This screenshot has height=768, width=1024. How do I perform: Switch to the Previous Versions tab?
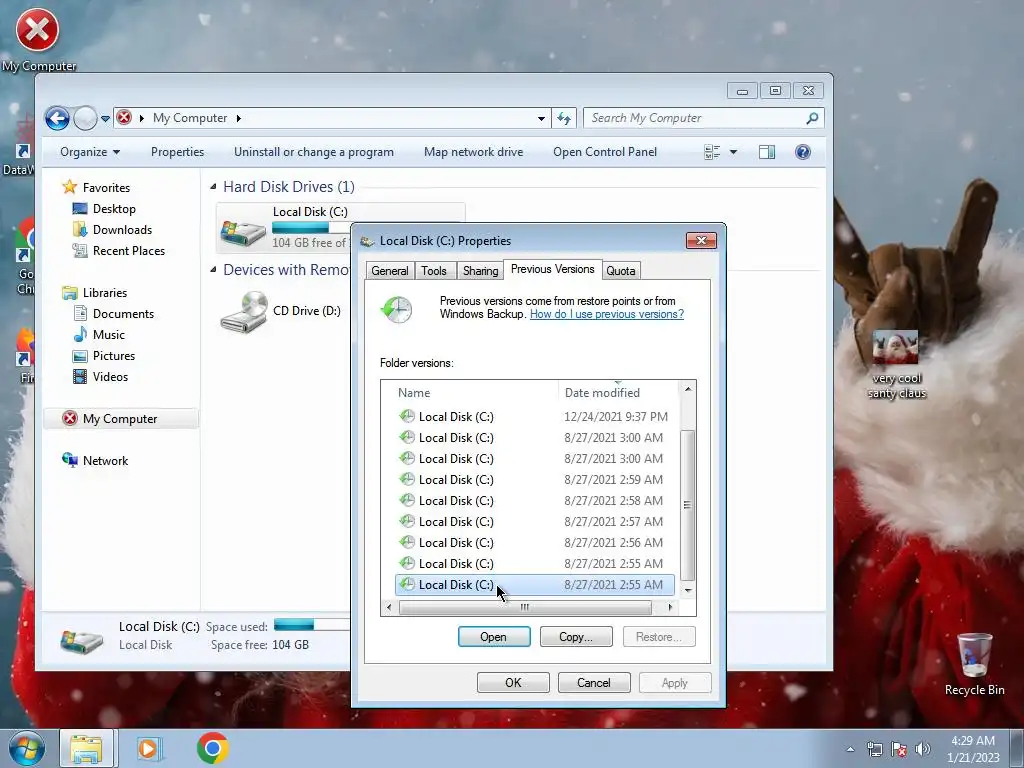tap(552, 269)
